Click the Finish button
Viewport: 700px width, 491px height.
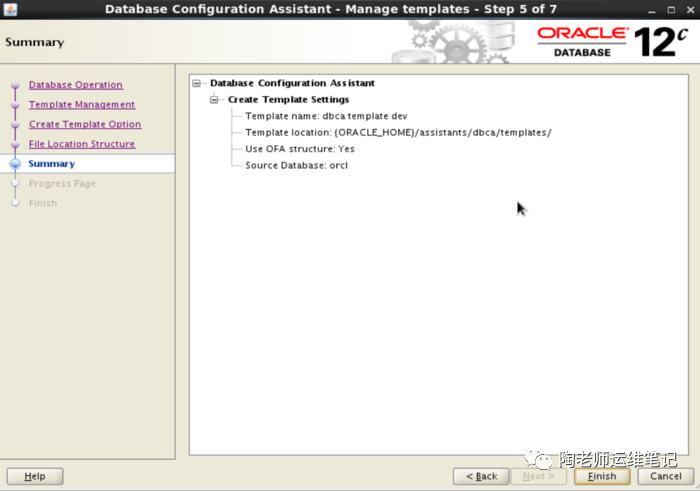pyautogui.click(x=602, y=476)
